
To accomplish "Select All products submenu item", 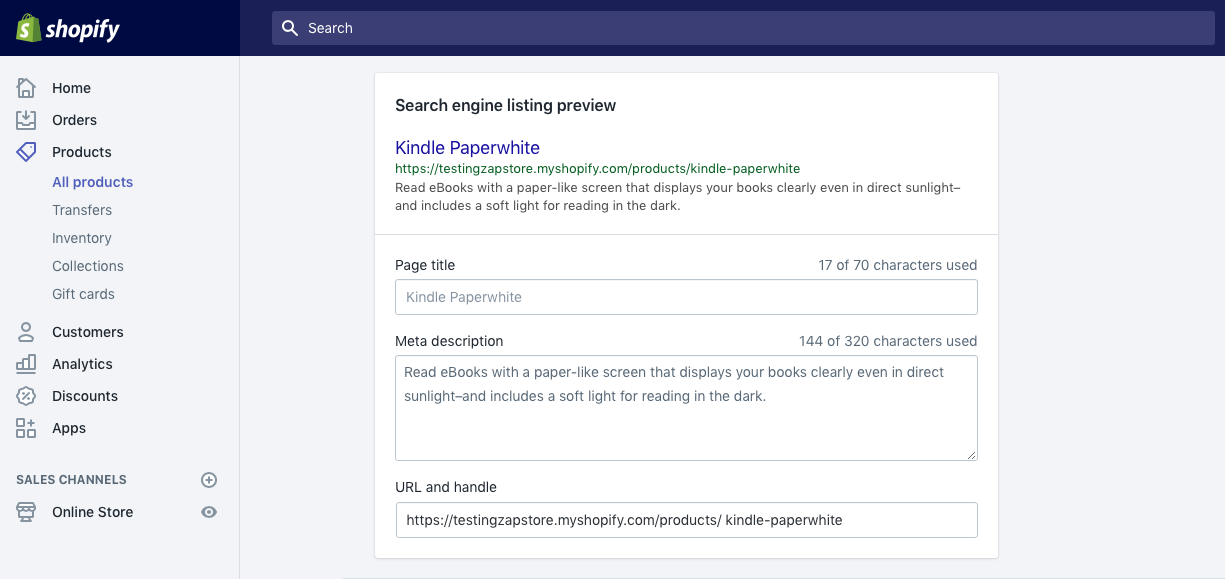I will [92, 182].
